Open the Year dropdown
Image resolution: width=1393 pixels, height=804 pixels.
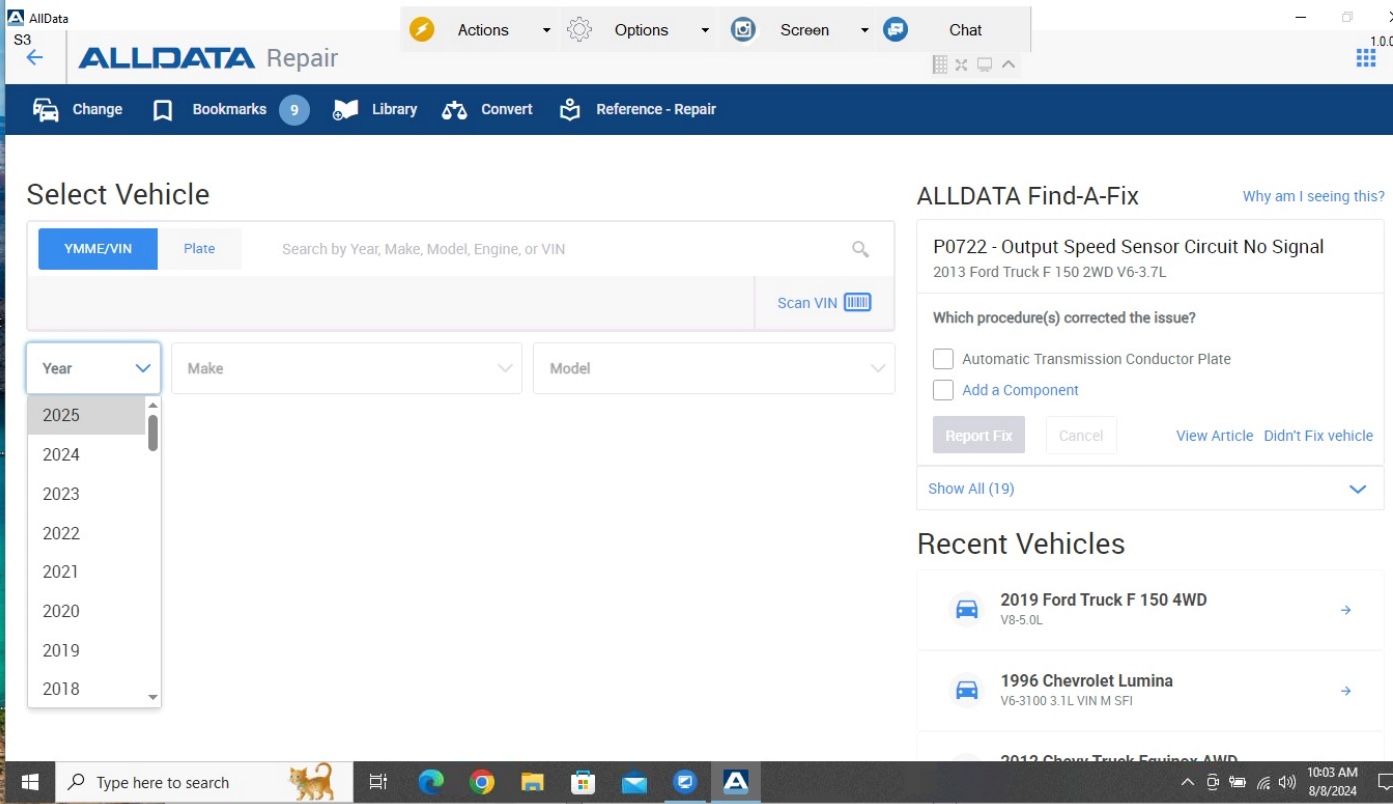coord(94,368)
